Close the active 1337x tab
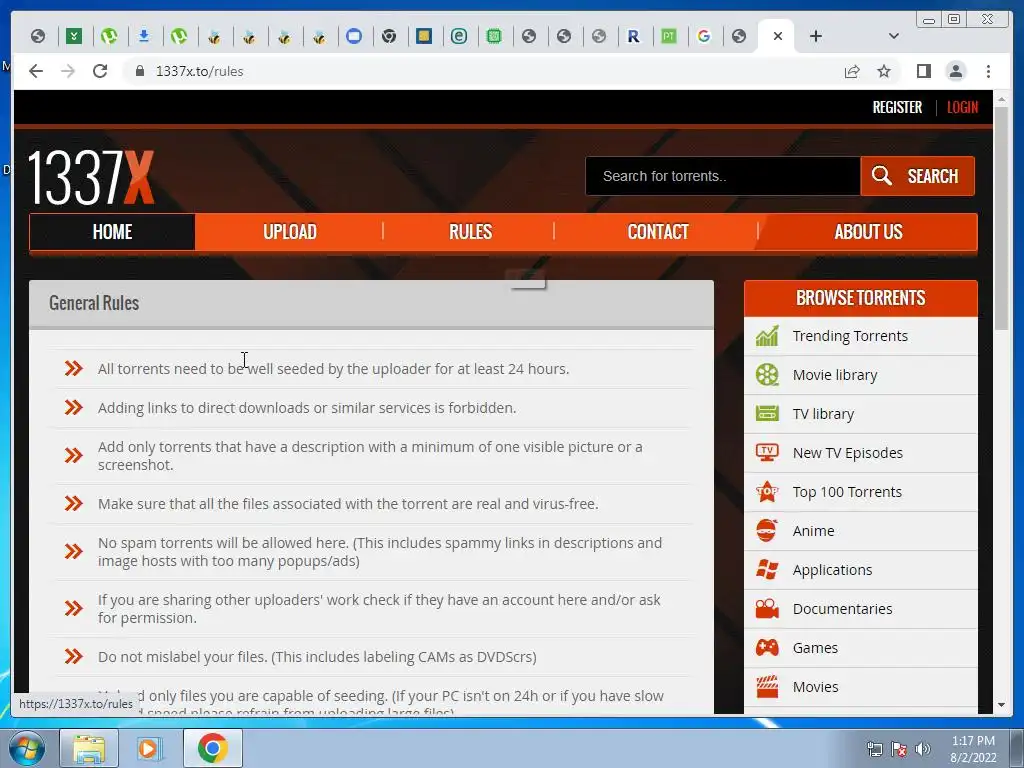Viewport: 1024px width, 768px height. coord(777,36)
